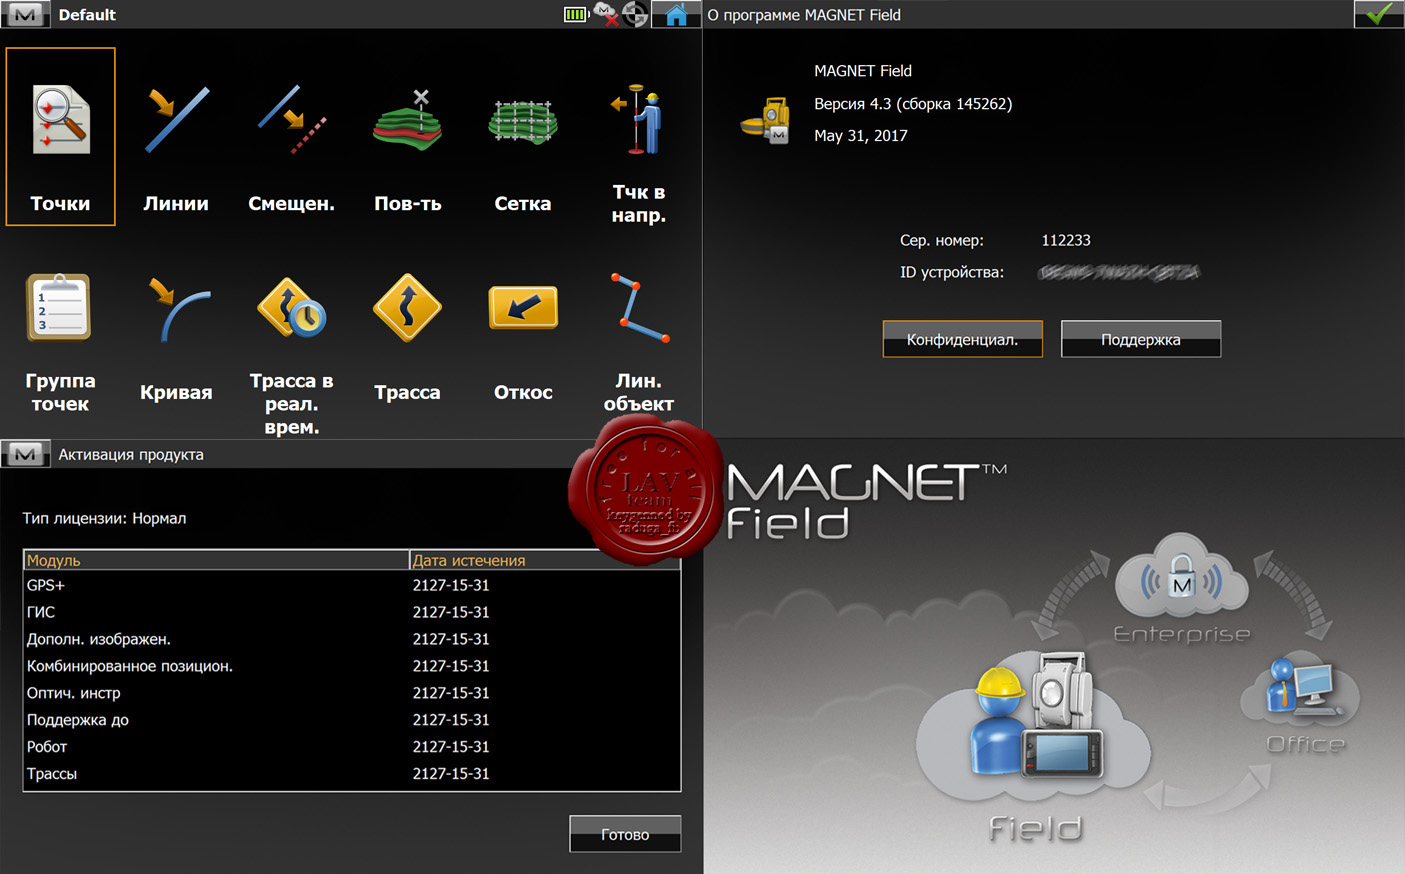Select the Робот module row
The height and width of the screenshot is (874, 1405).
tap(352, 747)
